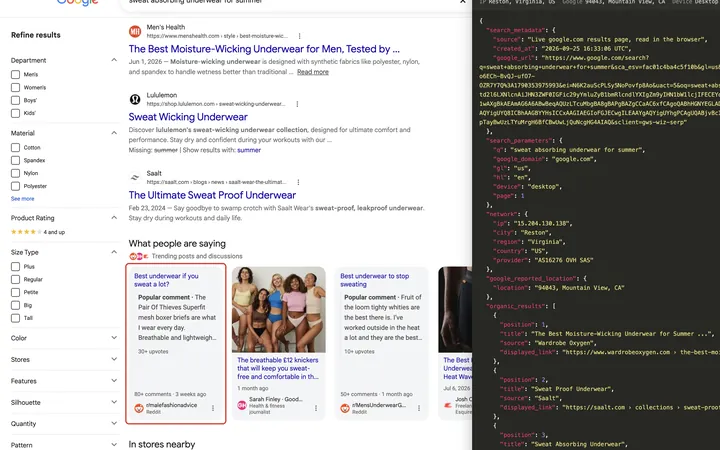This screenshot has width=720, height=450.
Task: Check the Men's department filter
Action: pos(15,74)
